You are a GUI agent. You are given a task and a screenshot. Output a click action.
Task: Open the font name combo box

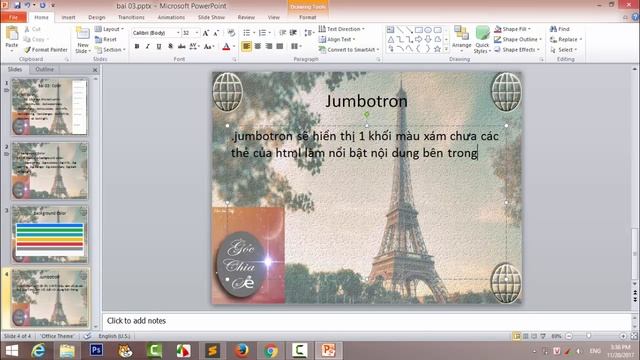click(156, 33)
